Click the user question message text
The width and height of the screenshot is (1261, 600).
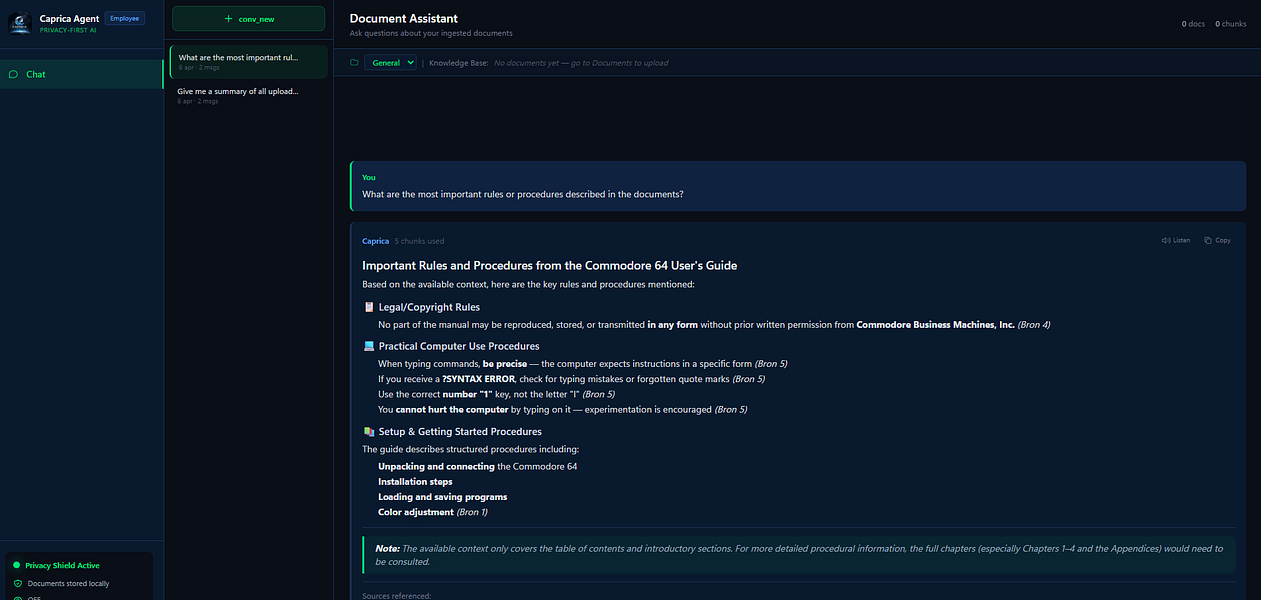pyautogui.click(x=522, y=194)
